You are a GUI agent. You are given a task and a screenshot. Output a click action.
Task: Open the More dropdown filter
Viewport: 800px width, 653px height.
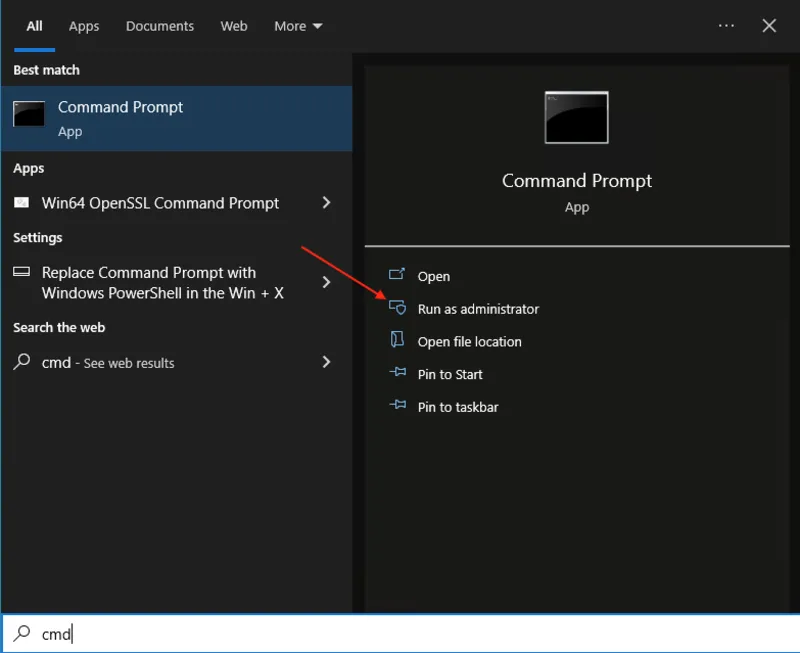click(298, 26)
